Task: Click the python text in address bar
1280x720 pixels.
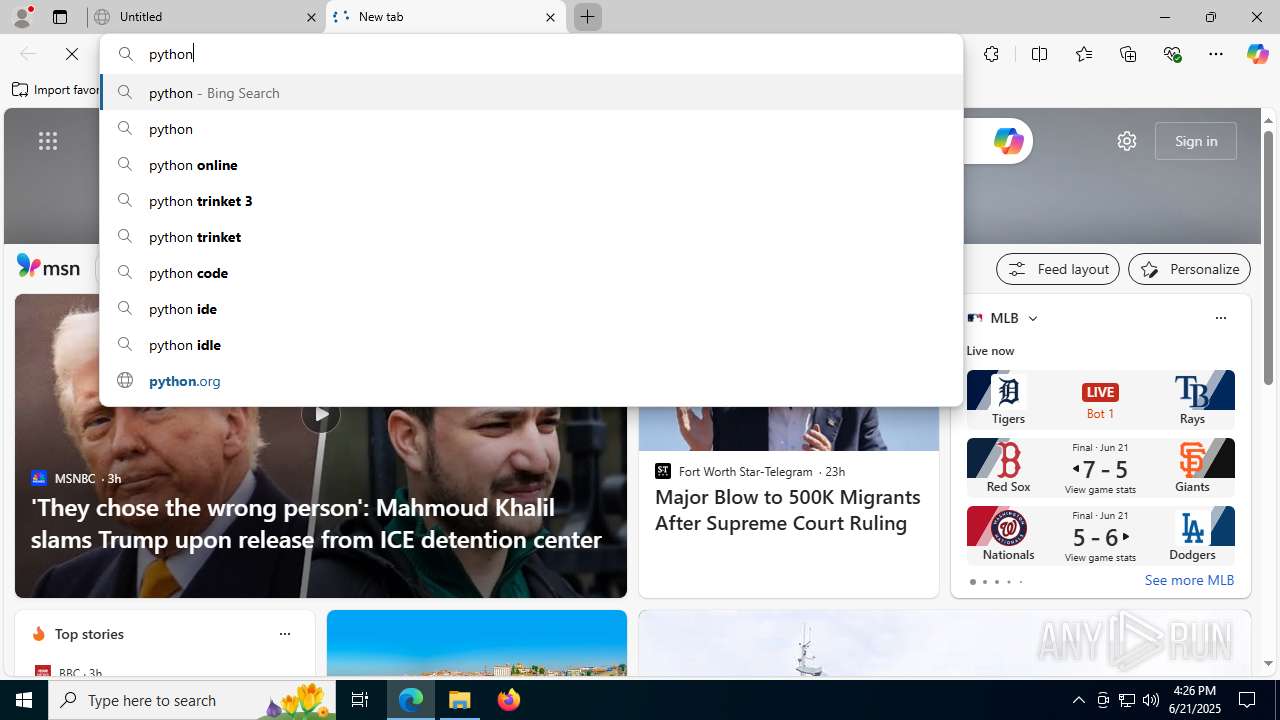Action: (171, 54)
